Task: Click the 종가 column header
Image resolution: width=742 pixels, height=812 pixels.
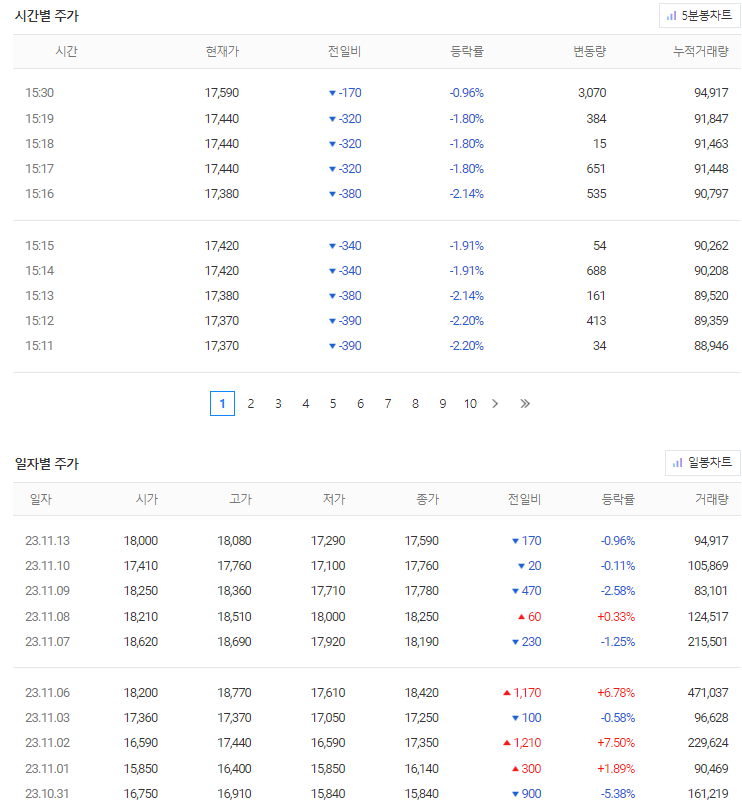Action: pos(428,499)
